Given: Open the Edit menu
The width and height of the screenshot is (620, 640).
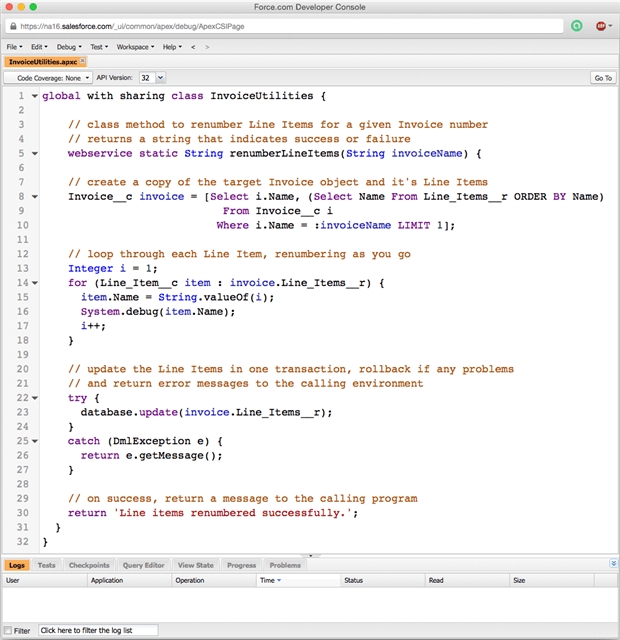Looking at the screenshot, I should coord(39,47).
